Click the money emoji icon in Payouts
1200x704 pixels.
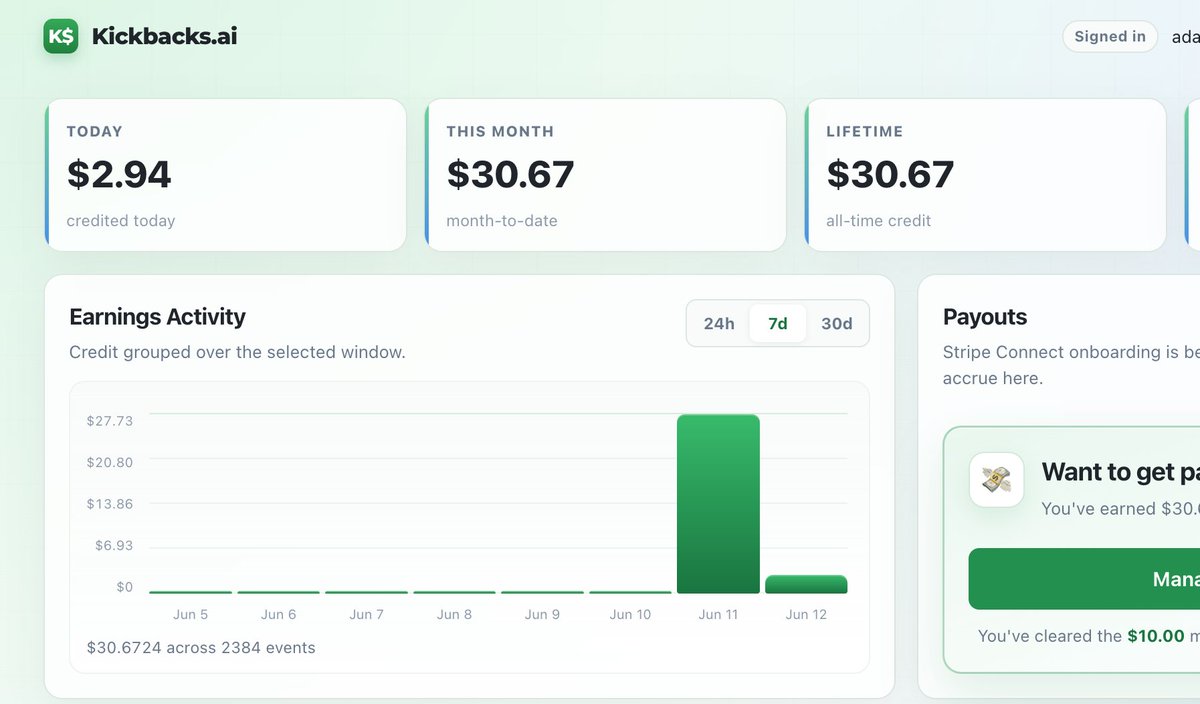996,480
